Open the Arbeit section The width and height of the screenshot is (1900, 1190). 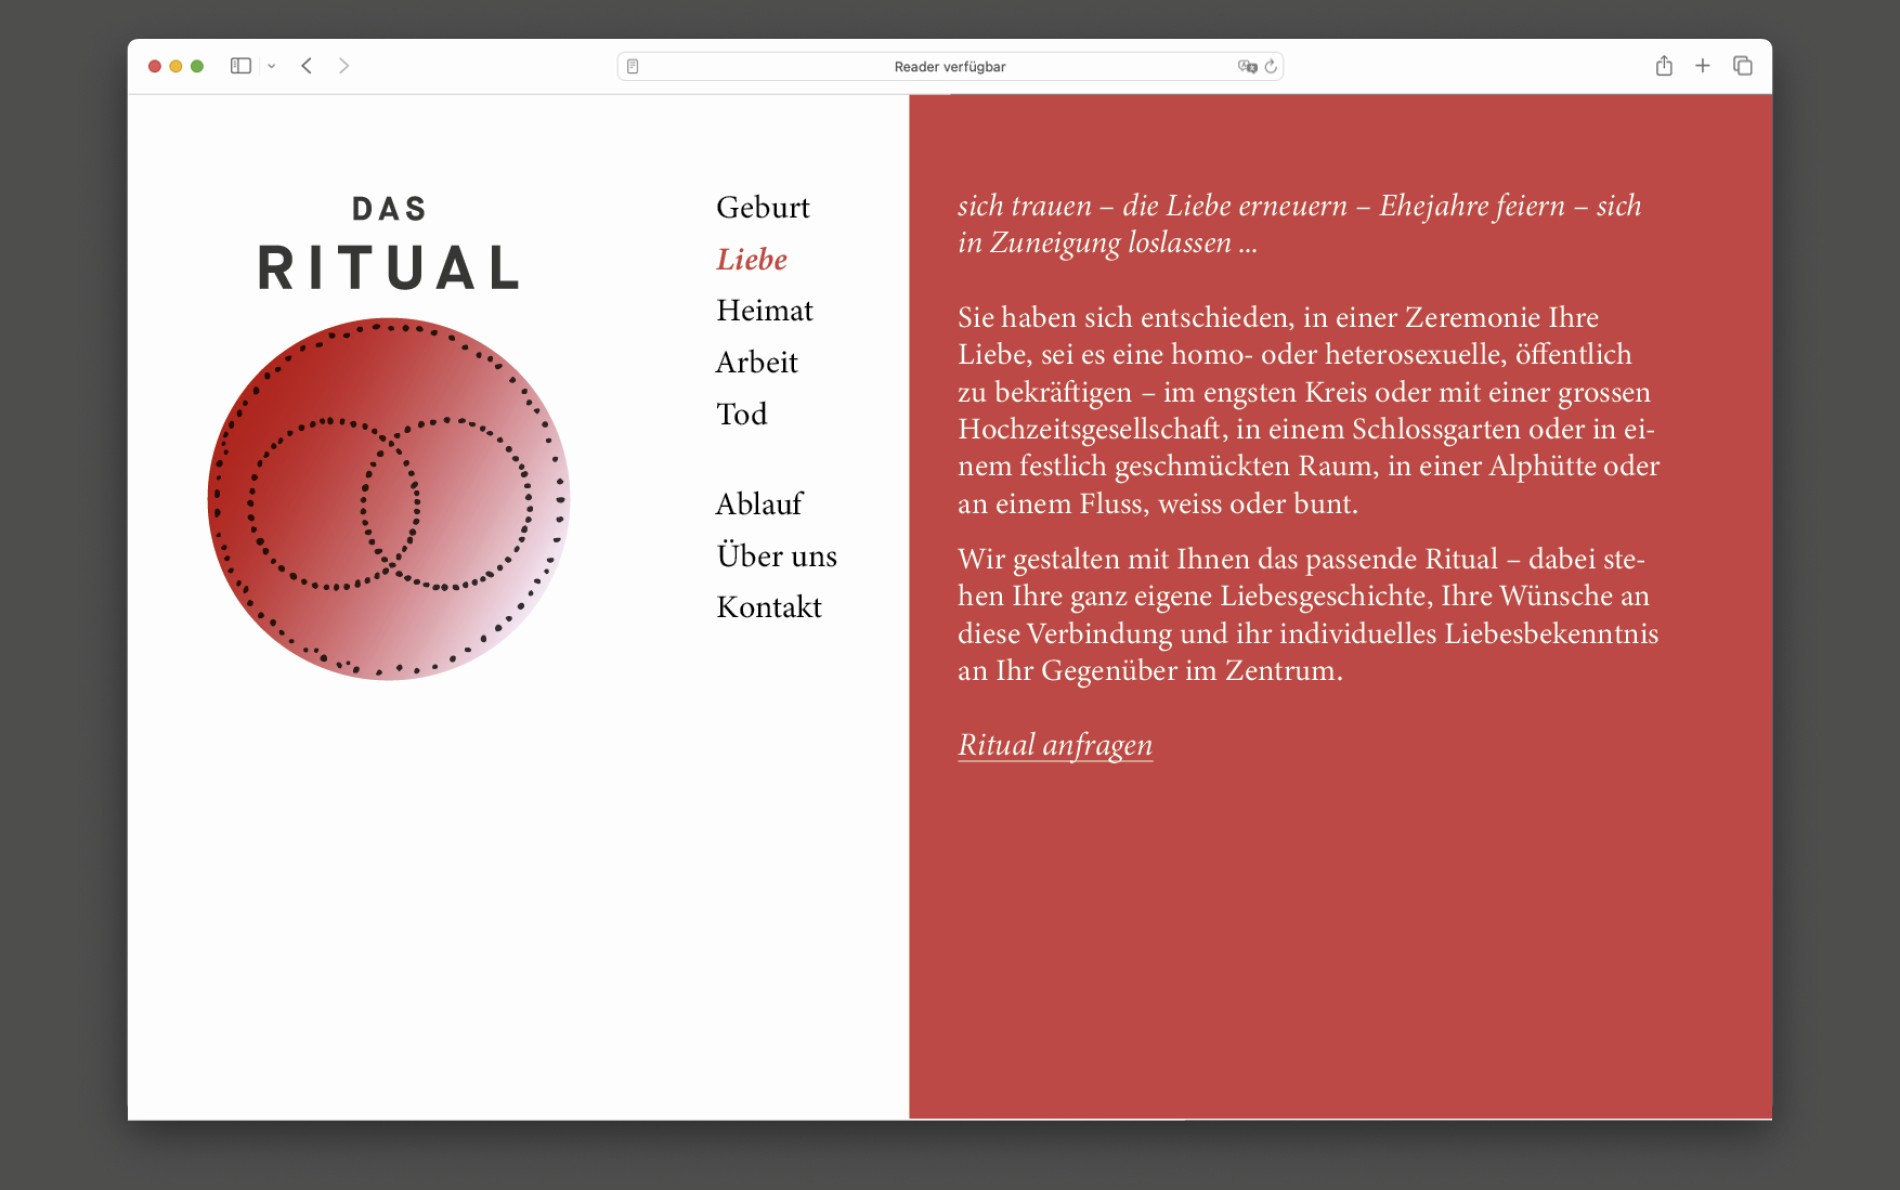[756, 363]
